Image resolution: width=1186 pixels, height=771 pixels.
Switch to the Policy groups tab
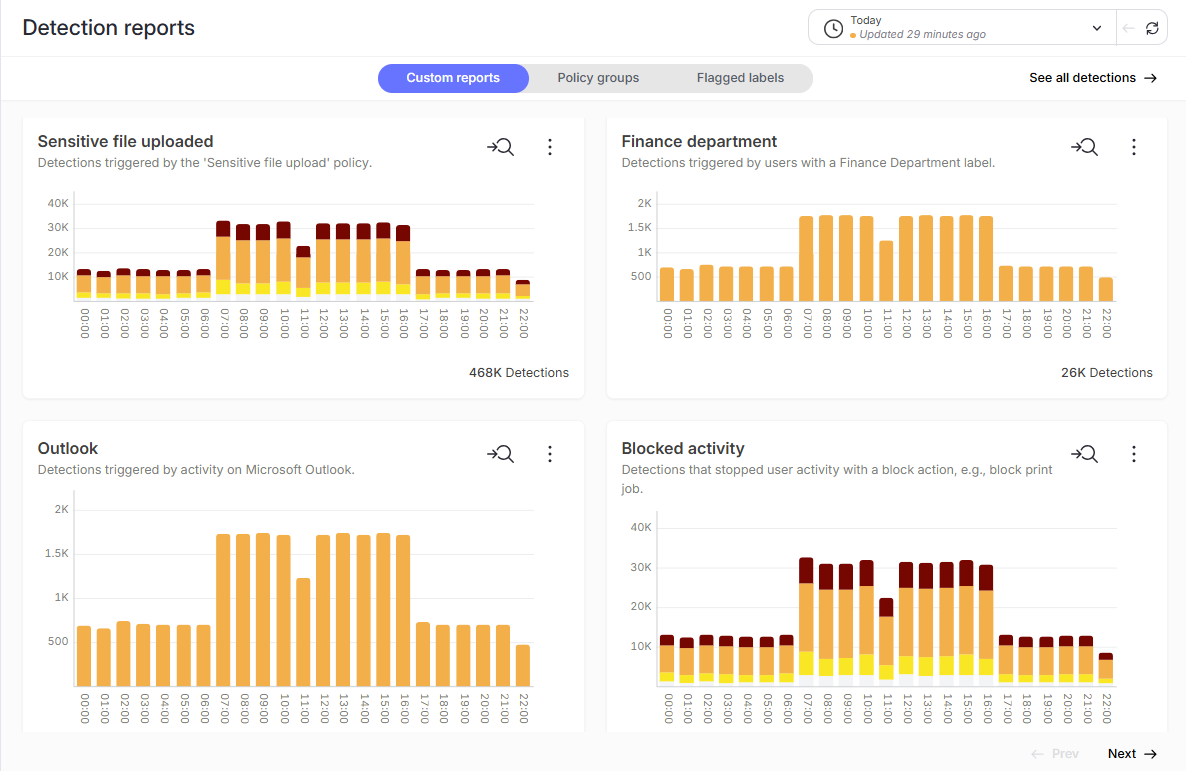pos(598,77)
